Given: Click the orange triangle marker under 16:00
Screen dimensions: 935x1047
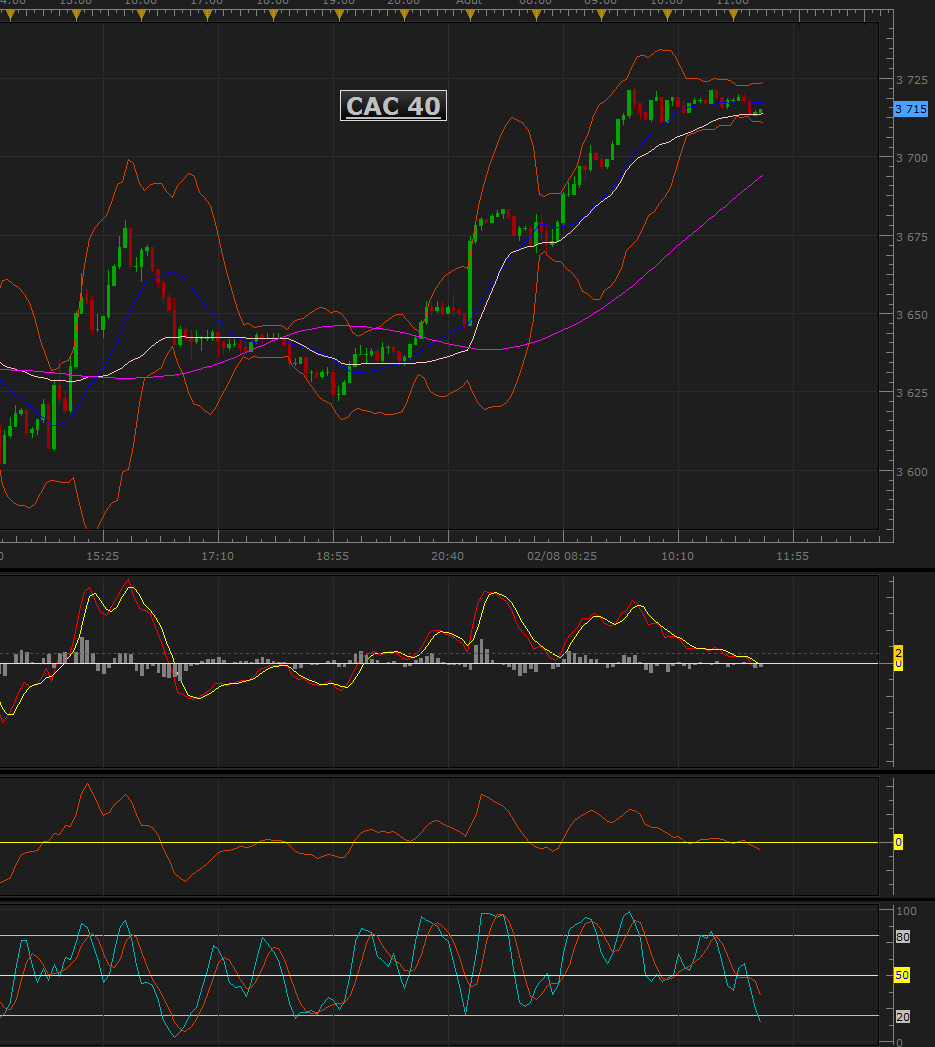Looking at the screenshot, I should tap(142, 16).
